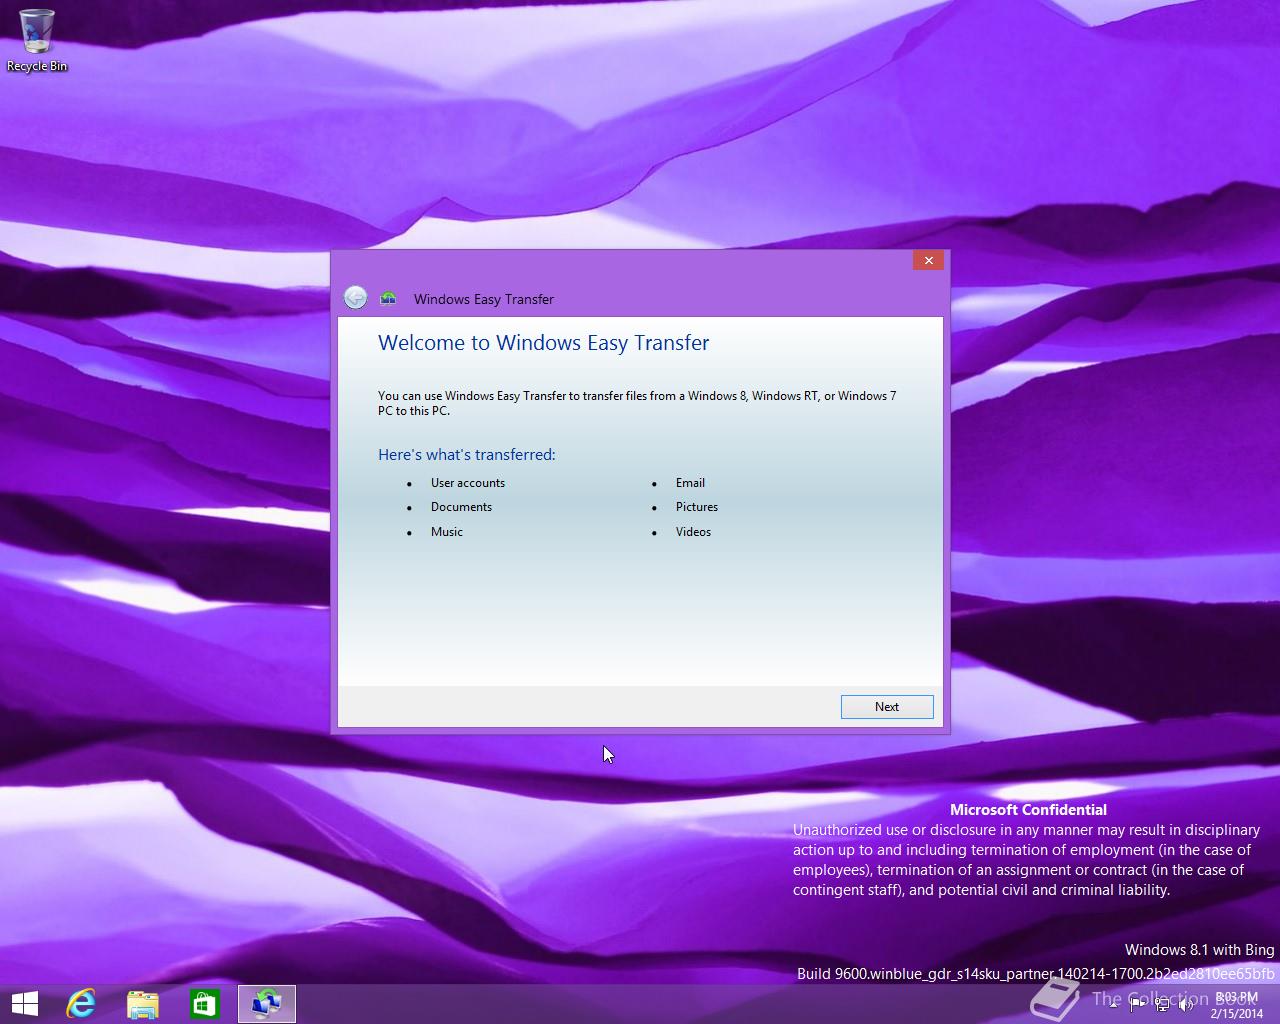Click the Windows Start button
Screen dimensions: 1280x1024
tap(24, 1004)
